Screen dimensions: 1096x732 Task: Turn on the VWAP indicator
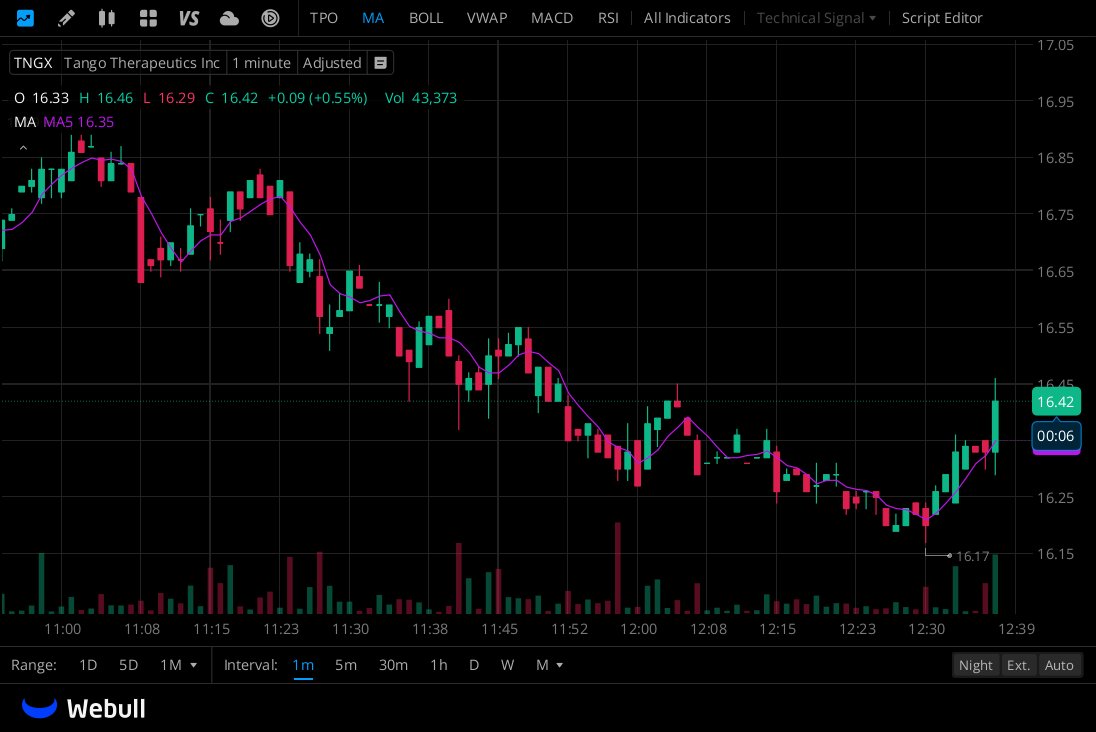[486, 18]
